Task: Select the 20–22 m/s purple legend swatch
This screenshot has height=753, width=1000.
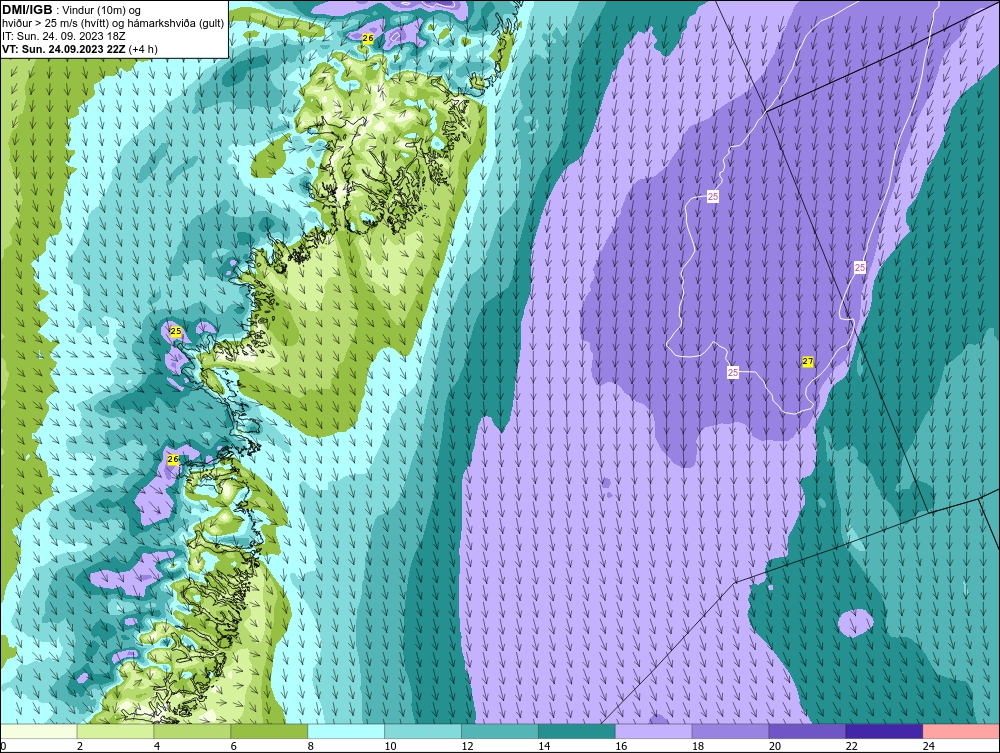Action: 807,731
